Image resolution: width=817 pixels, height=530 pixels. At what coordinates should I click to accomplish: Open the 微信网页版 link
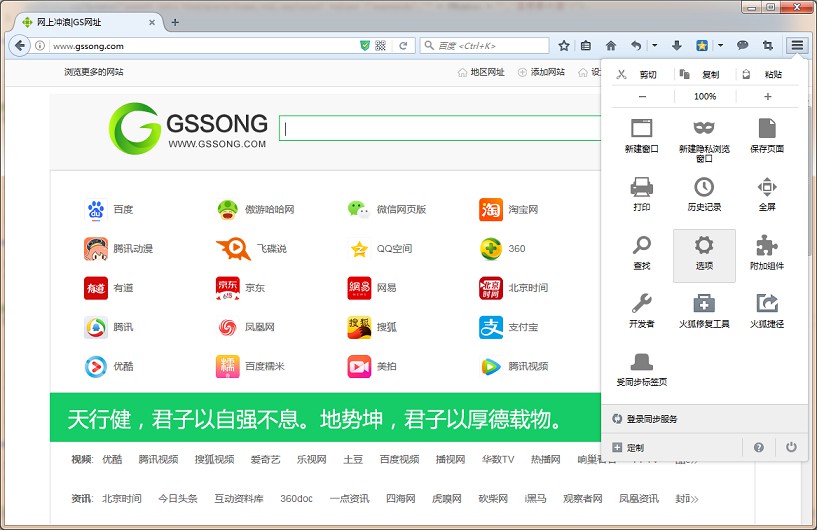(387, 209)
